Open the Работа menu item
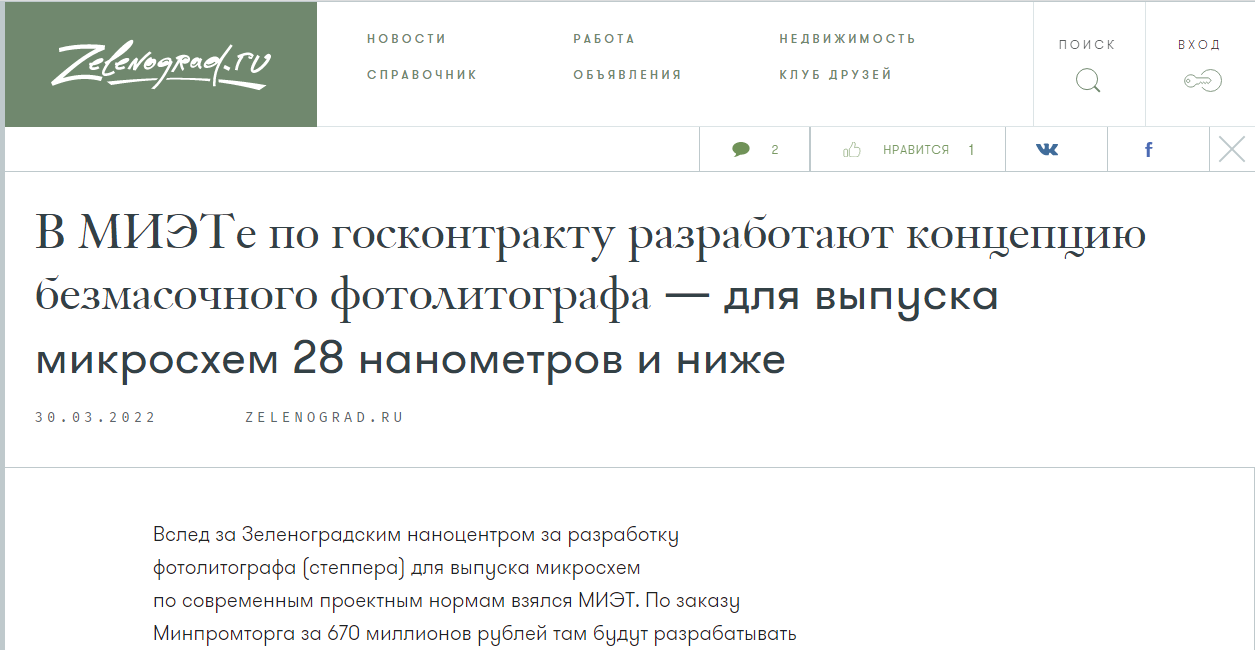This screenshot has height=650, width=1255. tap(604, 39)
